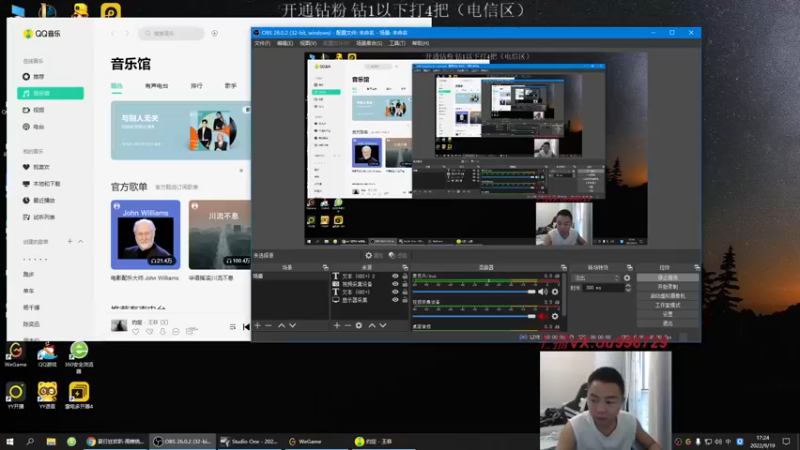Add a new scene with plus icon
The image size is (800, 450).
(258, 326)
